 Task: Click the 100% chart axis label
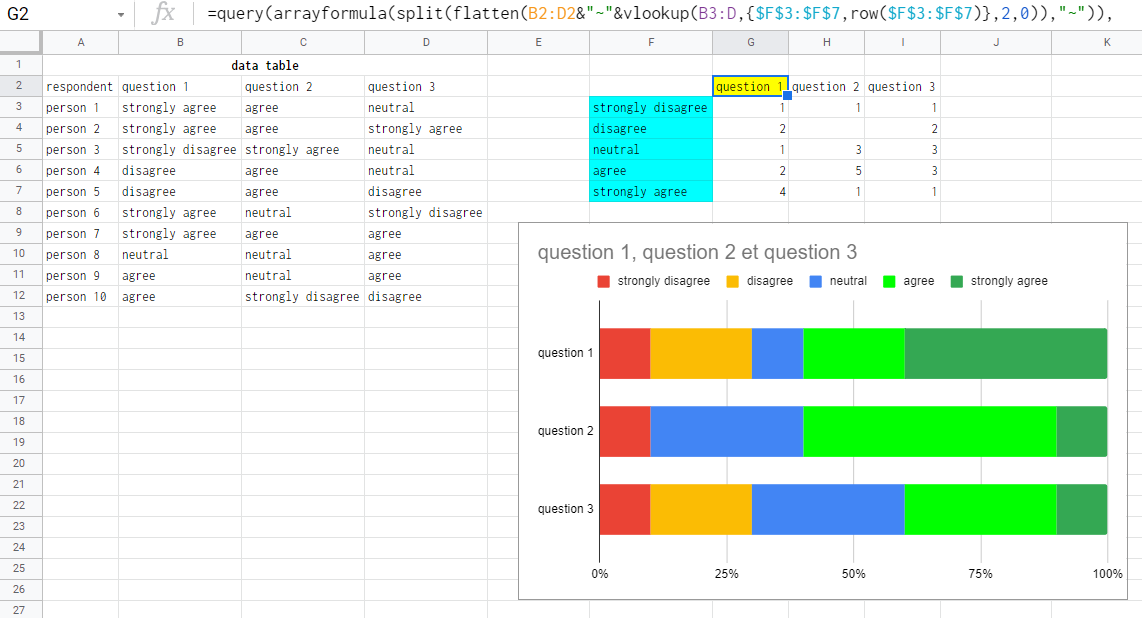point(1107,574)
